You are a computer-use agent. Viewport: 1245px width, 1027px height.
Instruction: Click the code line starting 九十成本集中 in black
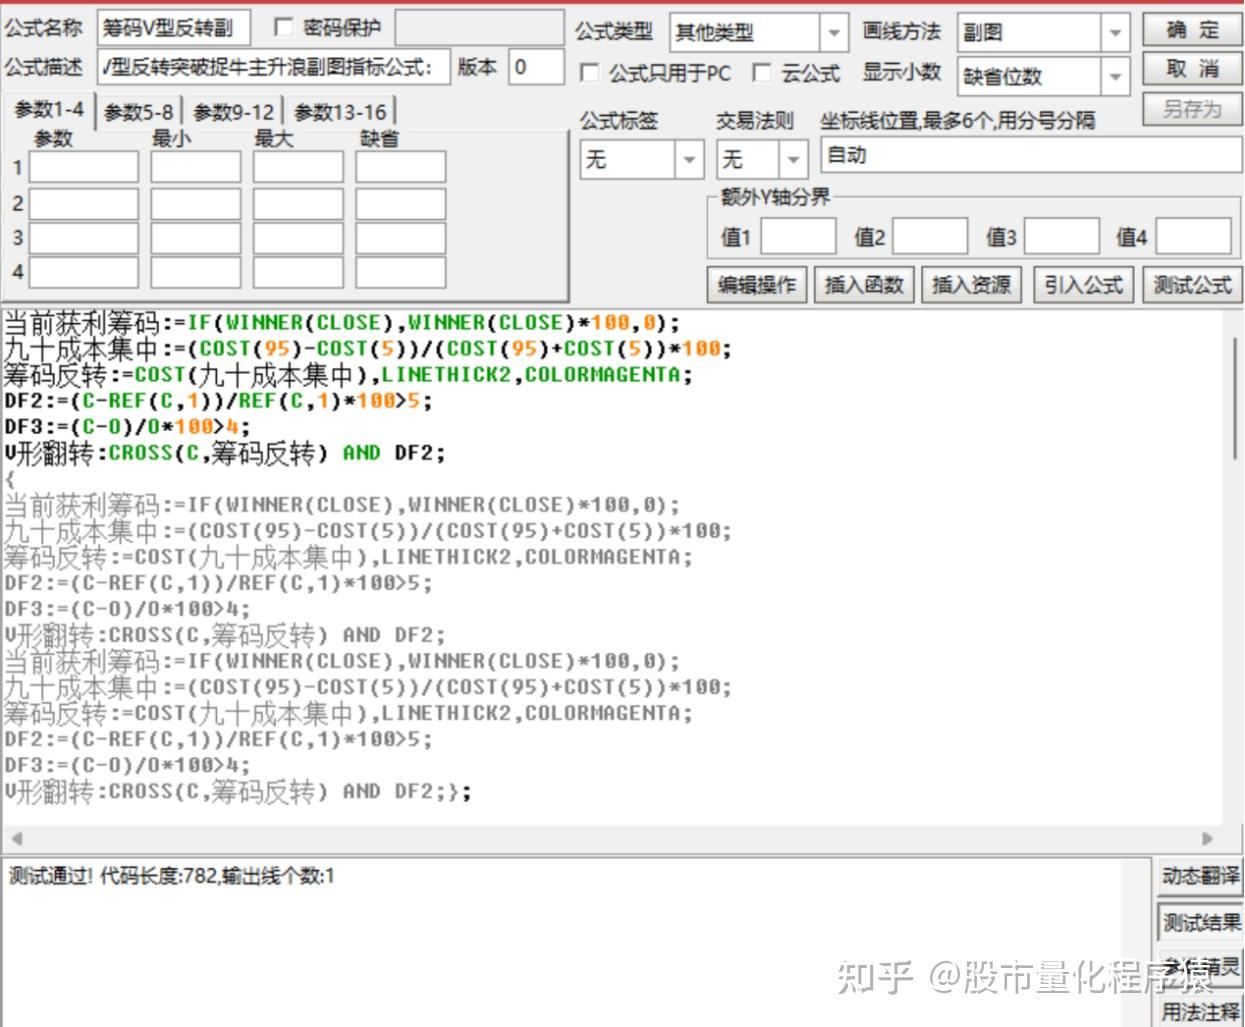coord(368,349)
